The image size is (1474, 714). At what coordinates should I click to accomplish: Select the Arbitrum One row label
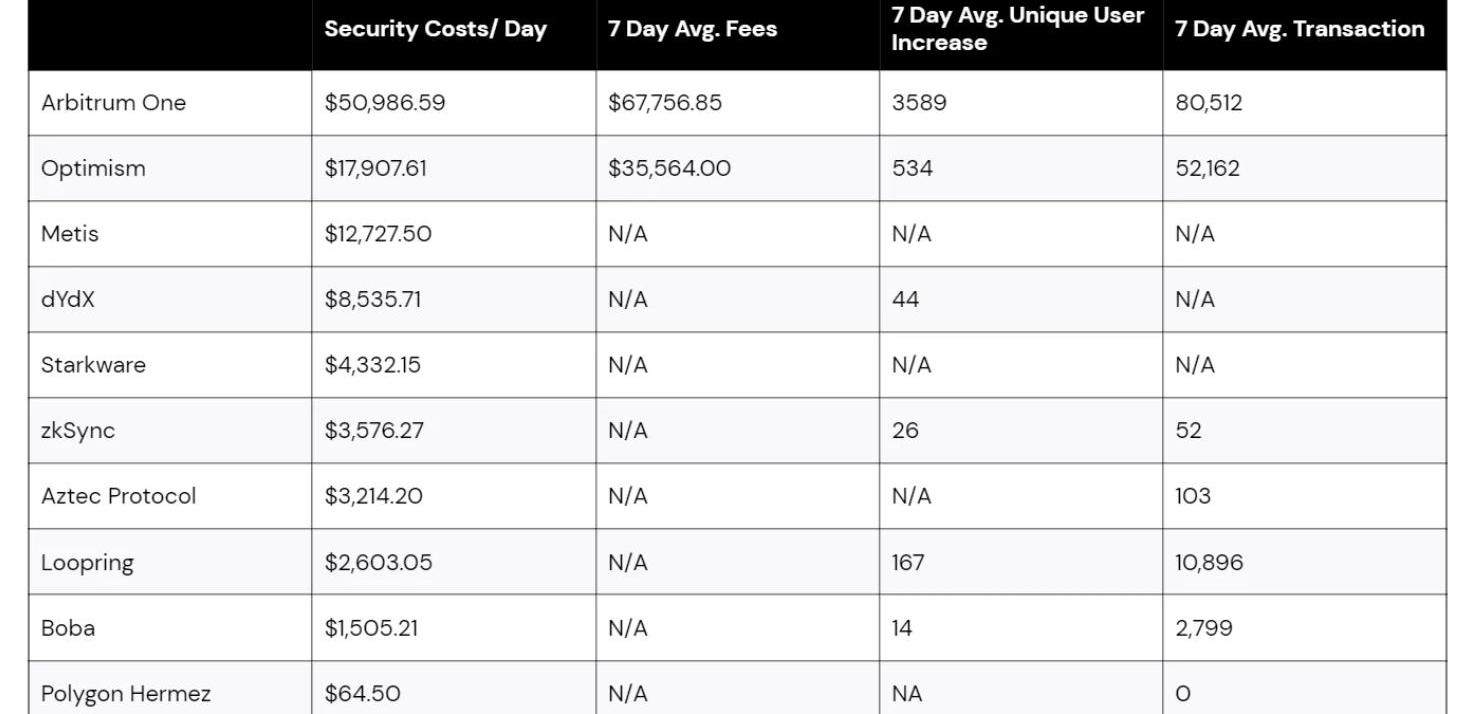(x=113, y=103)
